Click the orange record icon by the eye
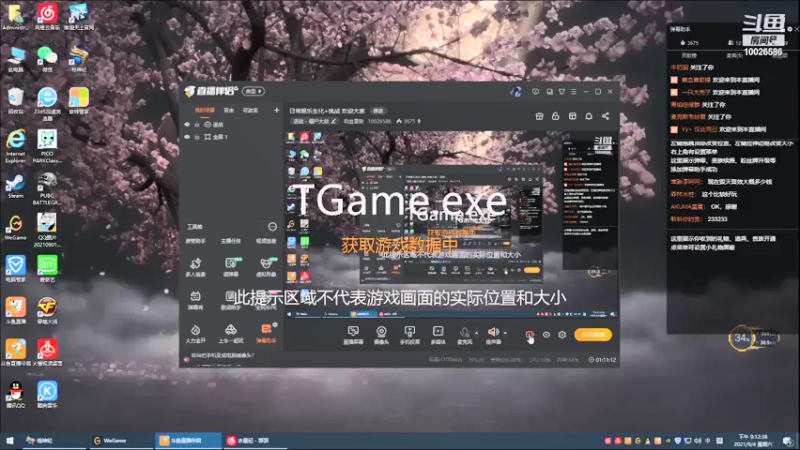800x450 pixels. click(x=530, y=335)
